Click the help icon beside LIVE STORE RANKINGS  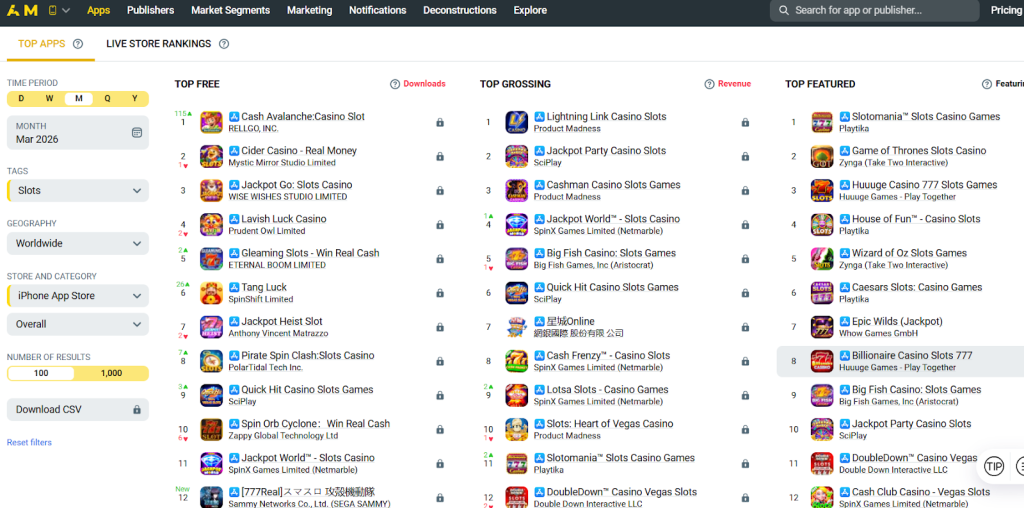224,44
